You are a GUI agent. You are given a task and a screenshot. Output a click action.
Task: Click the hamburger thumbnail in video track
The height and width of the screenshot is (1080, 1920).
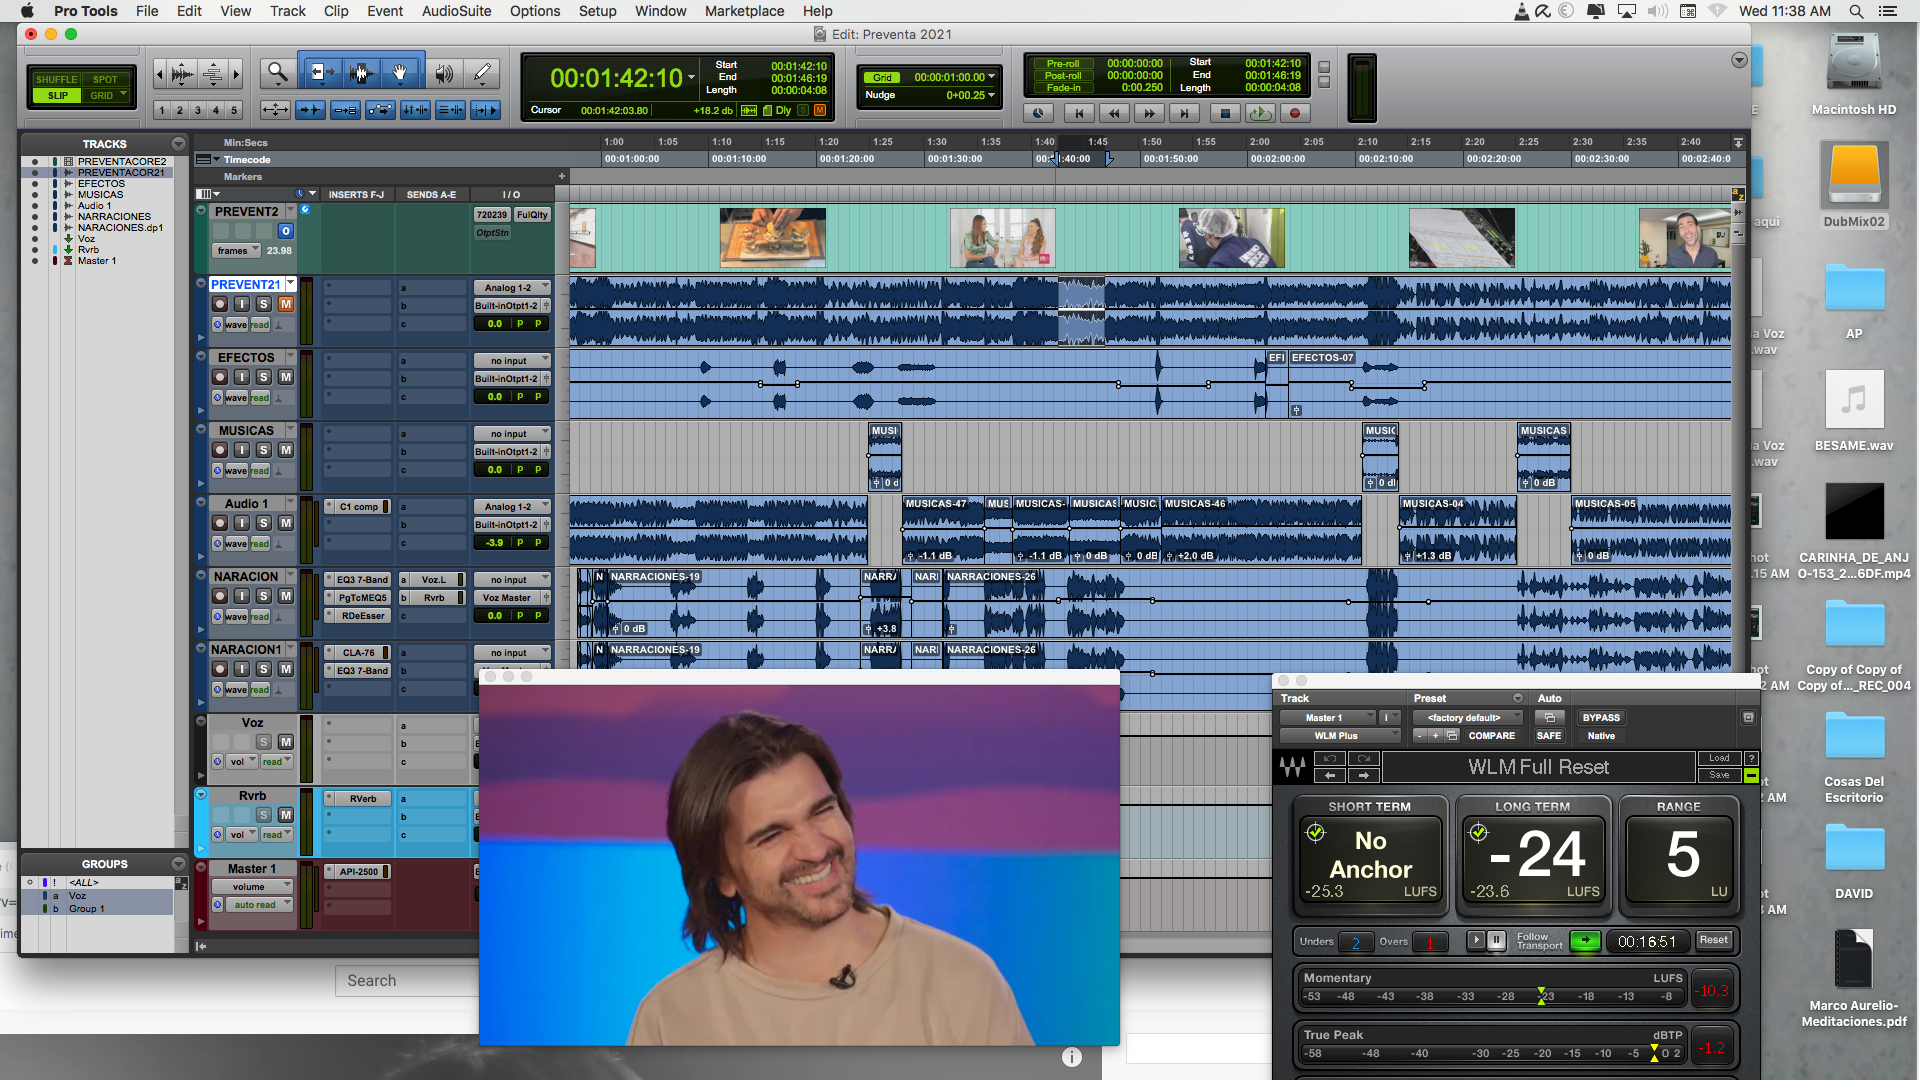click(772, 237)
